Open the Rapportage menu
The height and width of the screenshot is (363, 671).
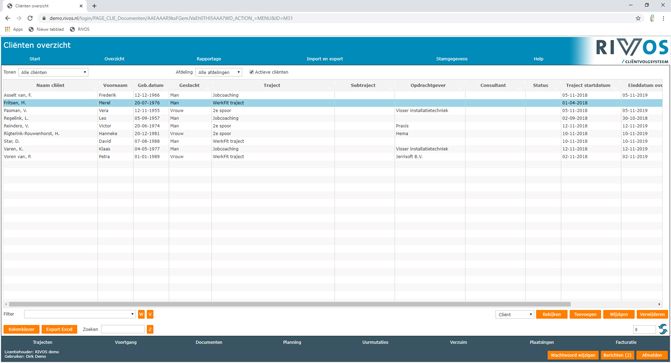209,59
